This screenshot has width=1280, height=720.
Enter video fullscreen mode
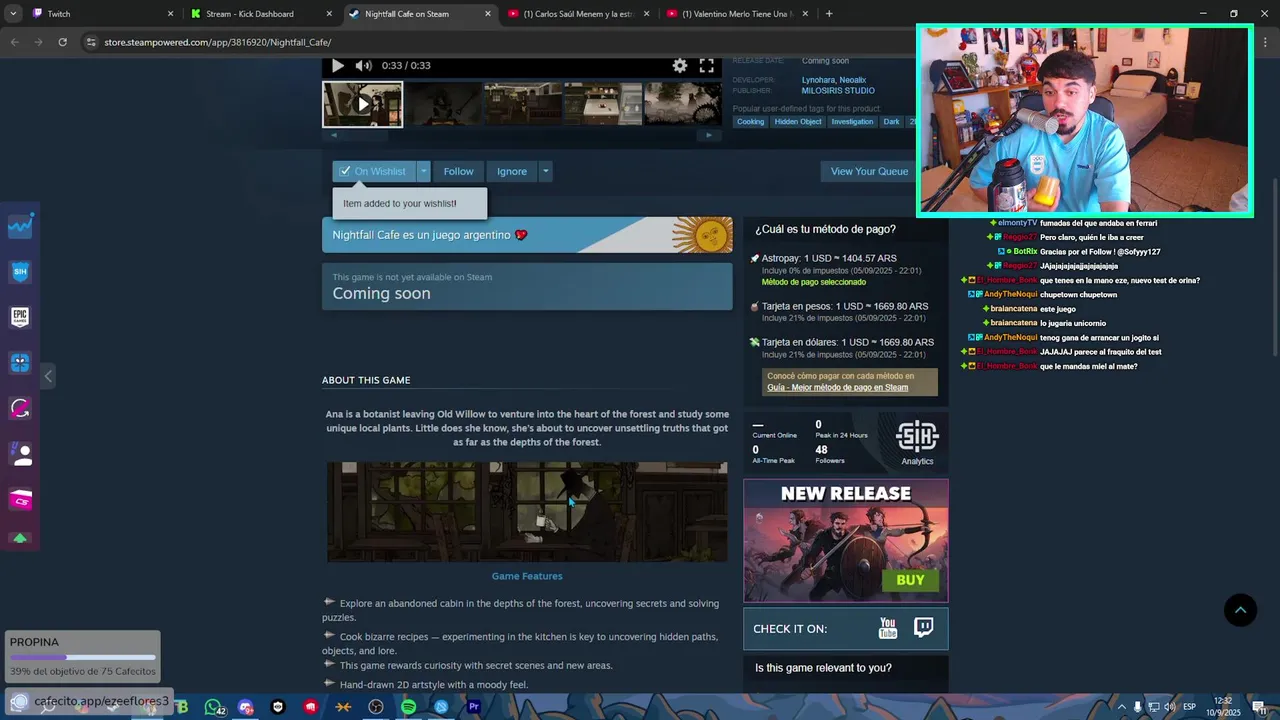click(x=707, y=65)
